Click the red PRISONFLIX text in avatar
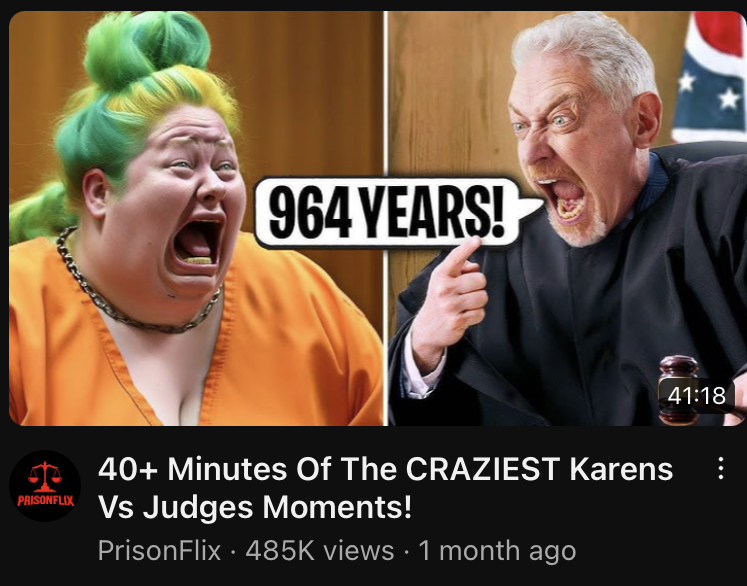 (x=45, y=500)
